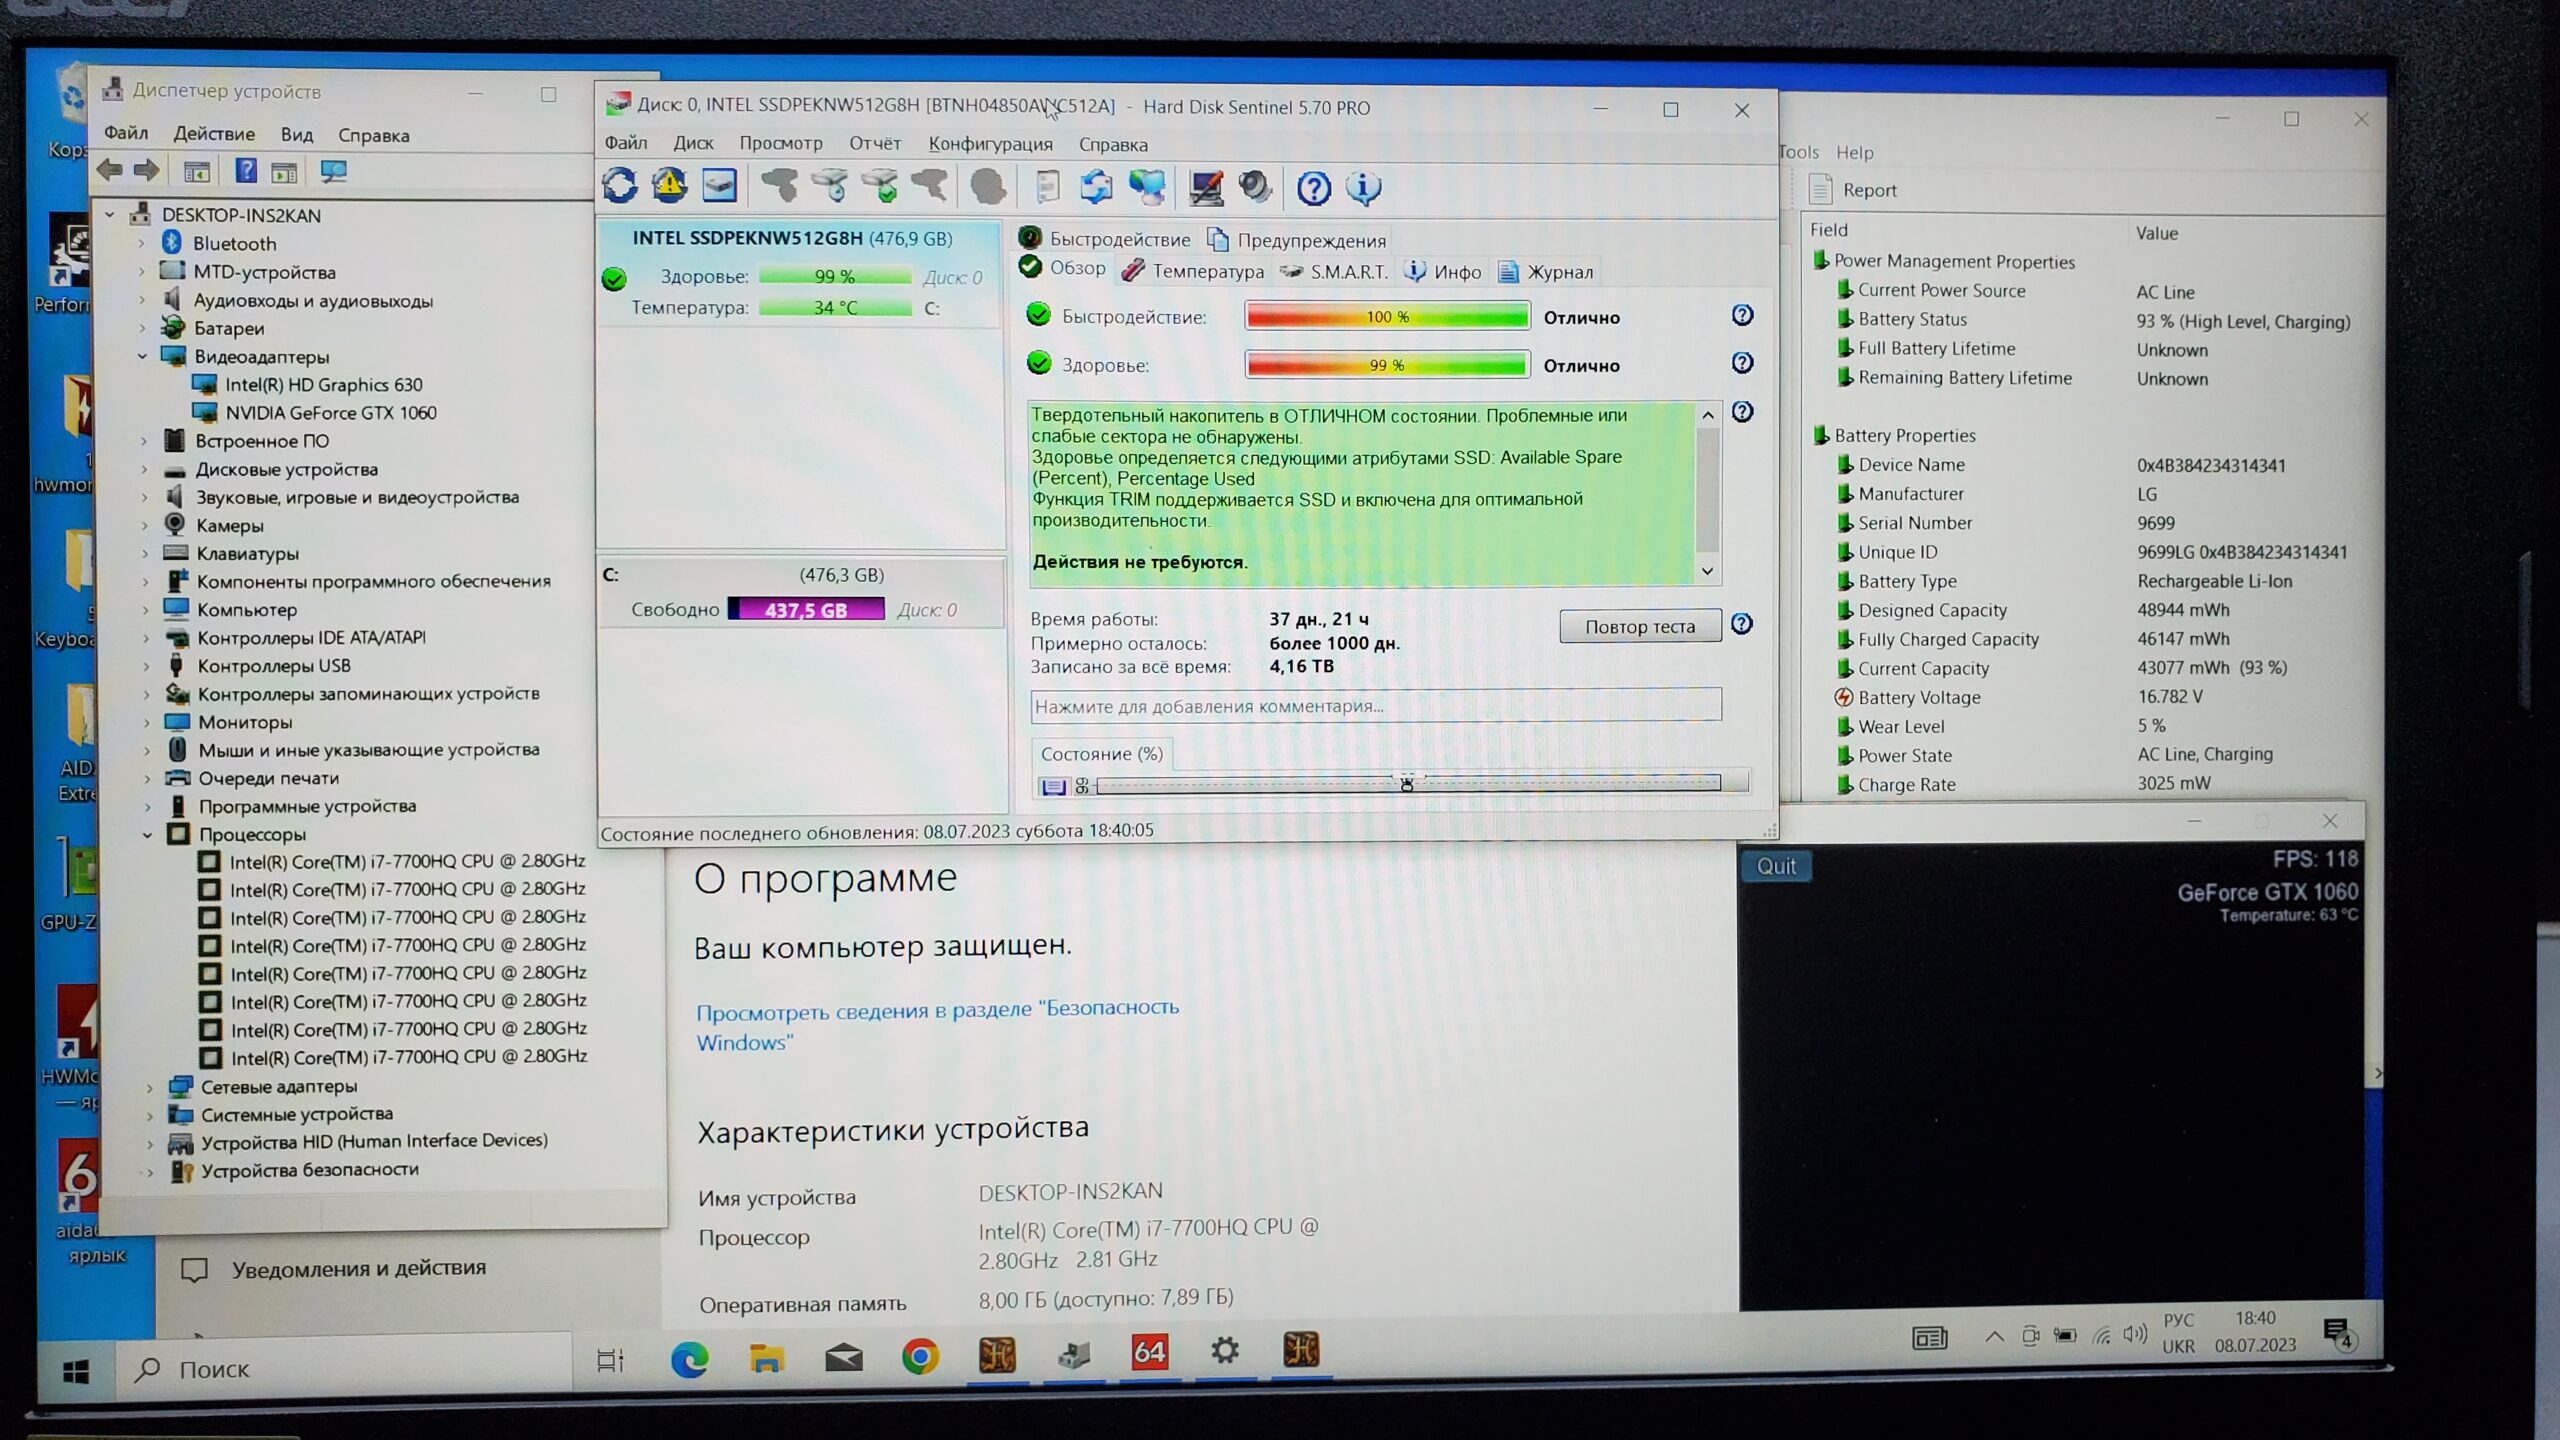This screenshot has height=1440, width=2560.
Task: Click the blue help question mark toolbar icon
Action: tap(1313, 188)
